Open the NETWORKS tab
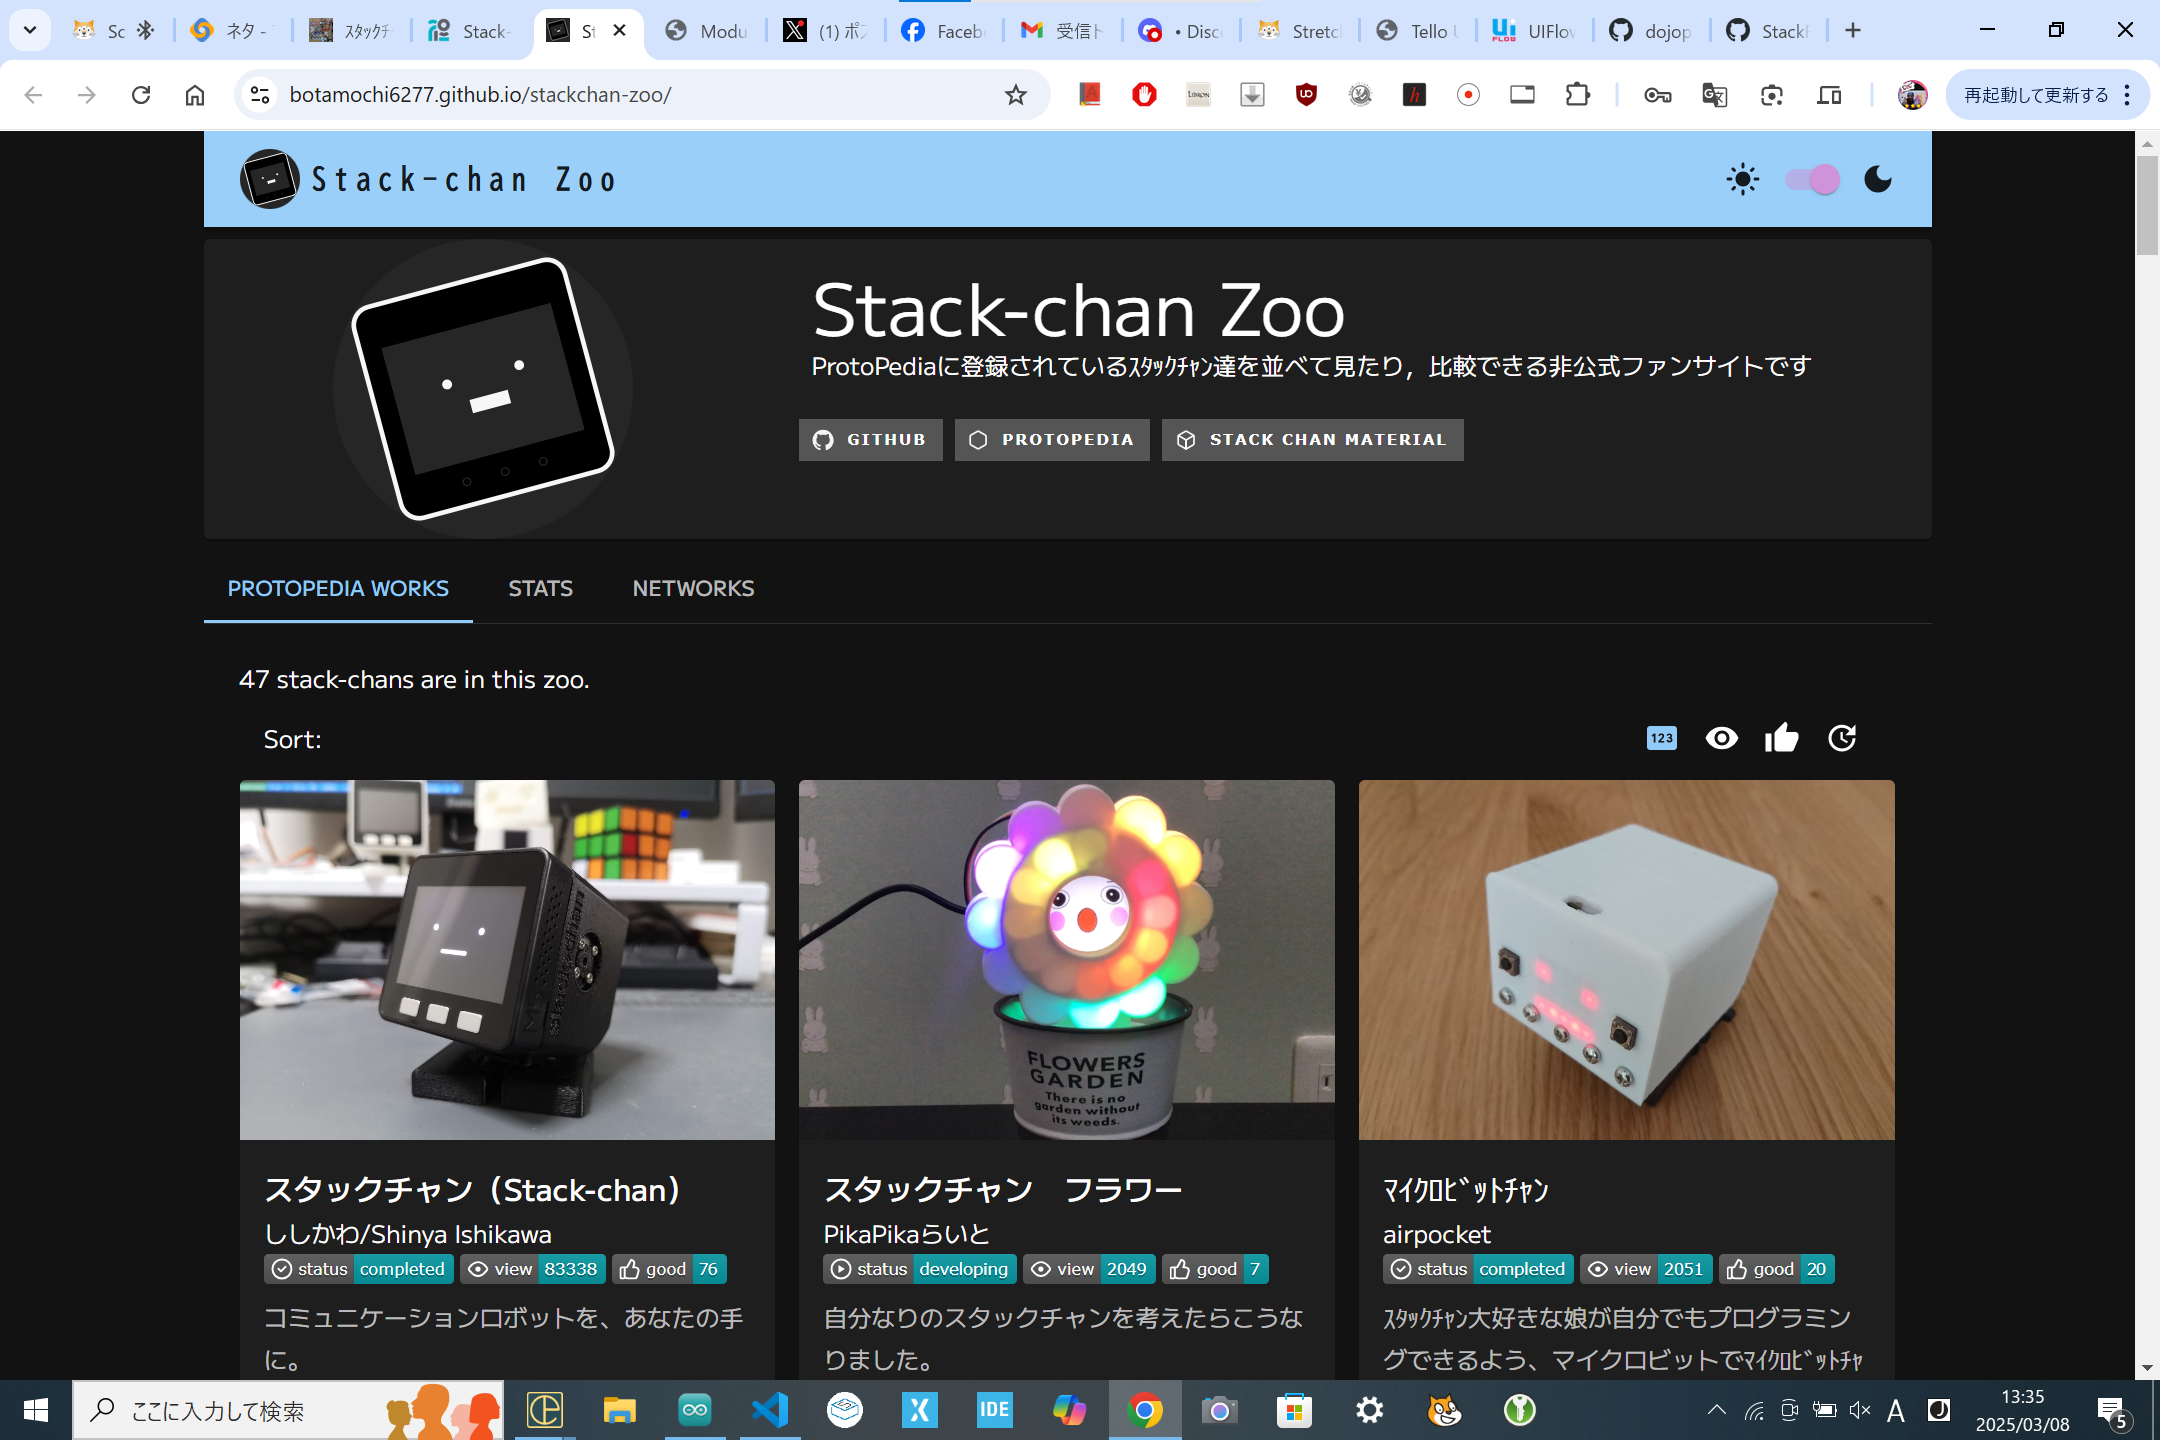The image size is (2160, 1440). [693, 589]
